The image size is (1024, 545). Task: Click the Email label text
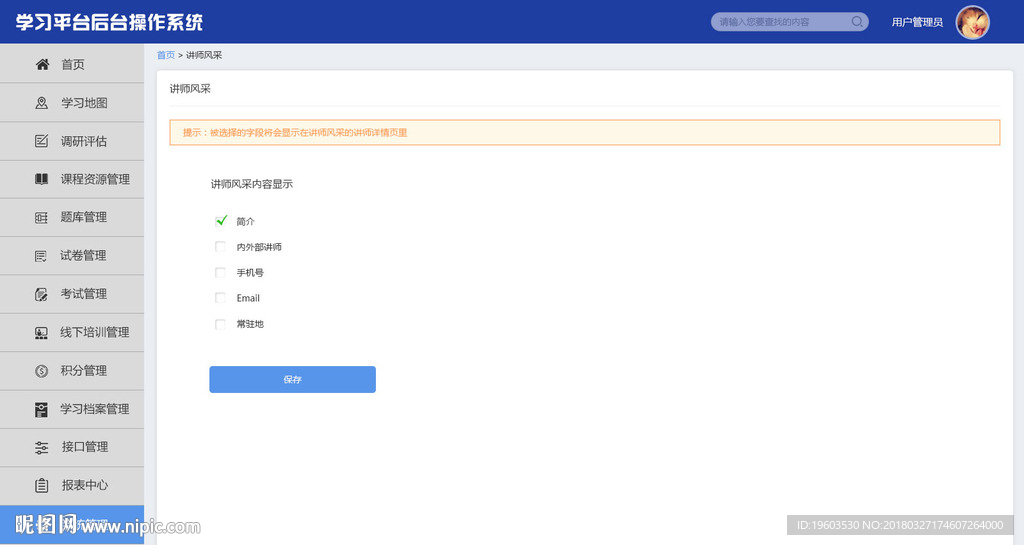248,298
